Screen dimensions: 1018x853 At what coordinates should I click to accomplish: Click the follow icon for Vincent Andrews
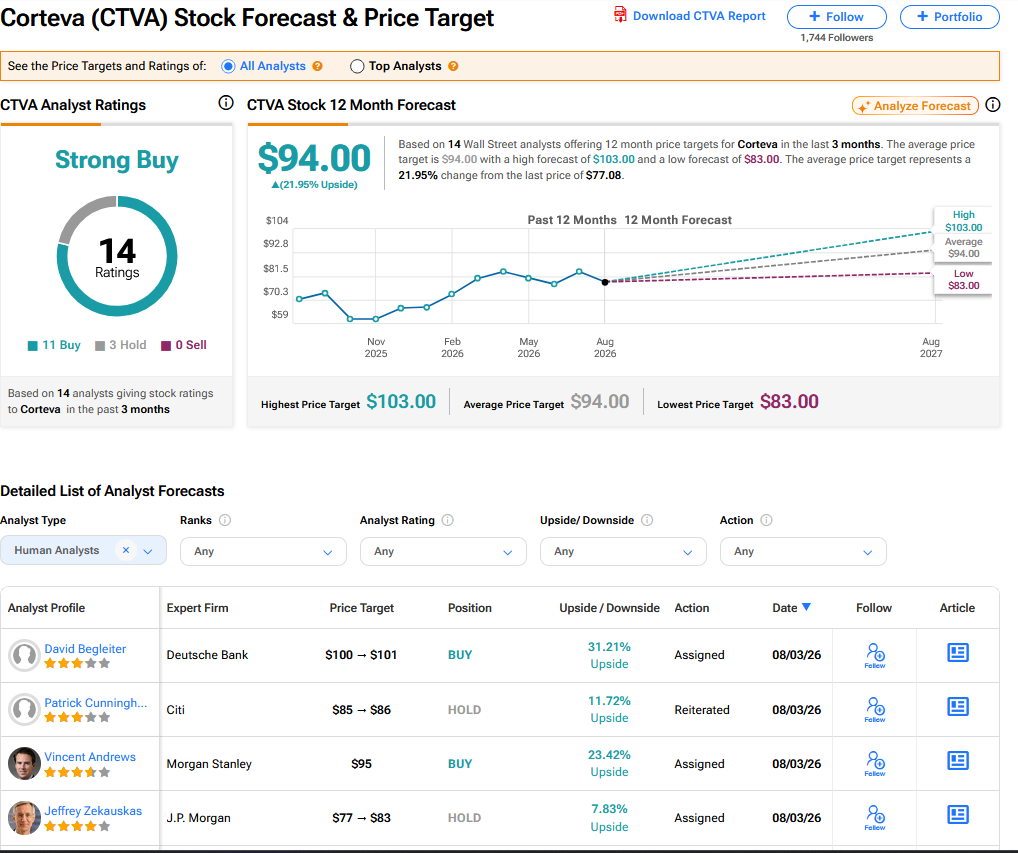coord(875,763)
